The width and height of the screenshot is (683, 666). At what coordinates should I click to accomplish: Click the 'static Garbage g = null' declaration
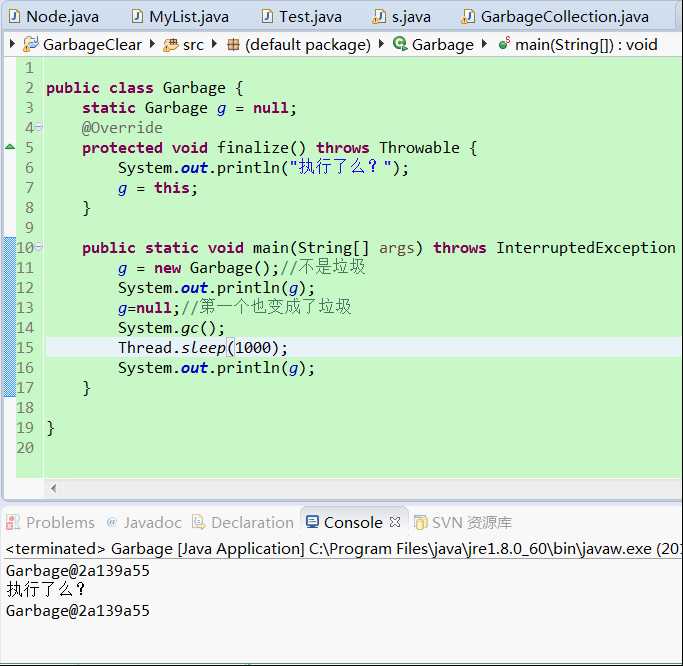tap(189, 108)
